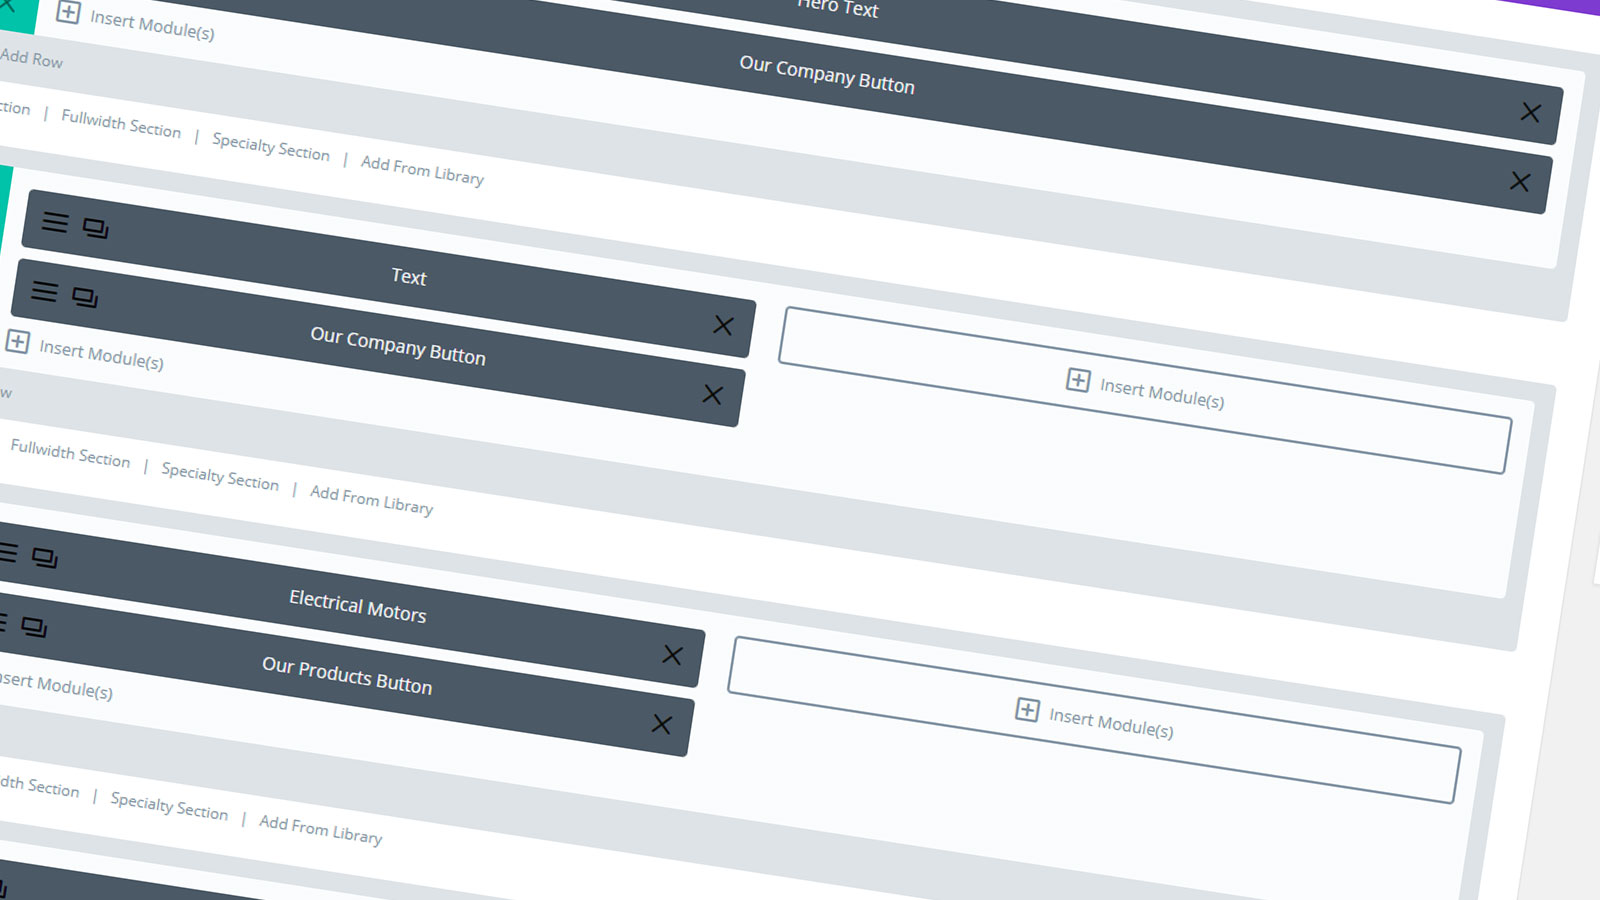Click duplicate icon on the Text module
Viewport: 1600px width, 900px height.
[95, 228]
